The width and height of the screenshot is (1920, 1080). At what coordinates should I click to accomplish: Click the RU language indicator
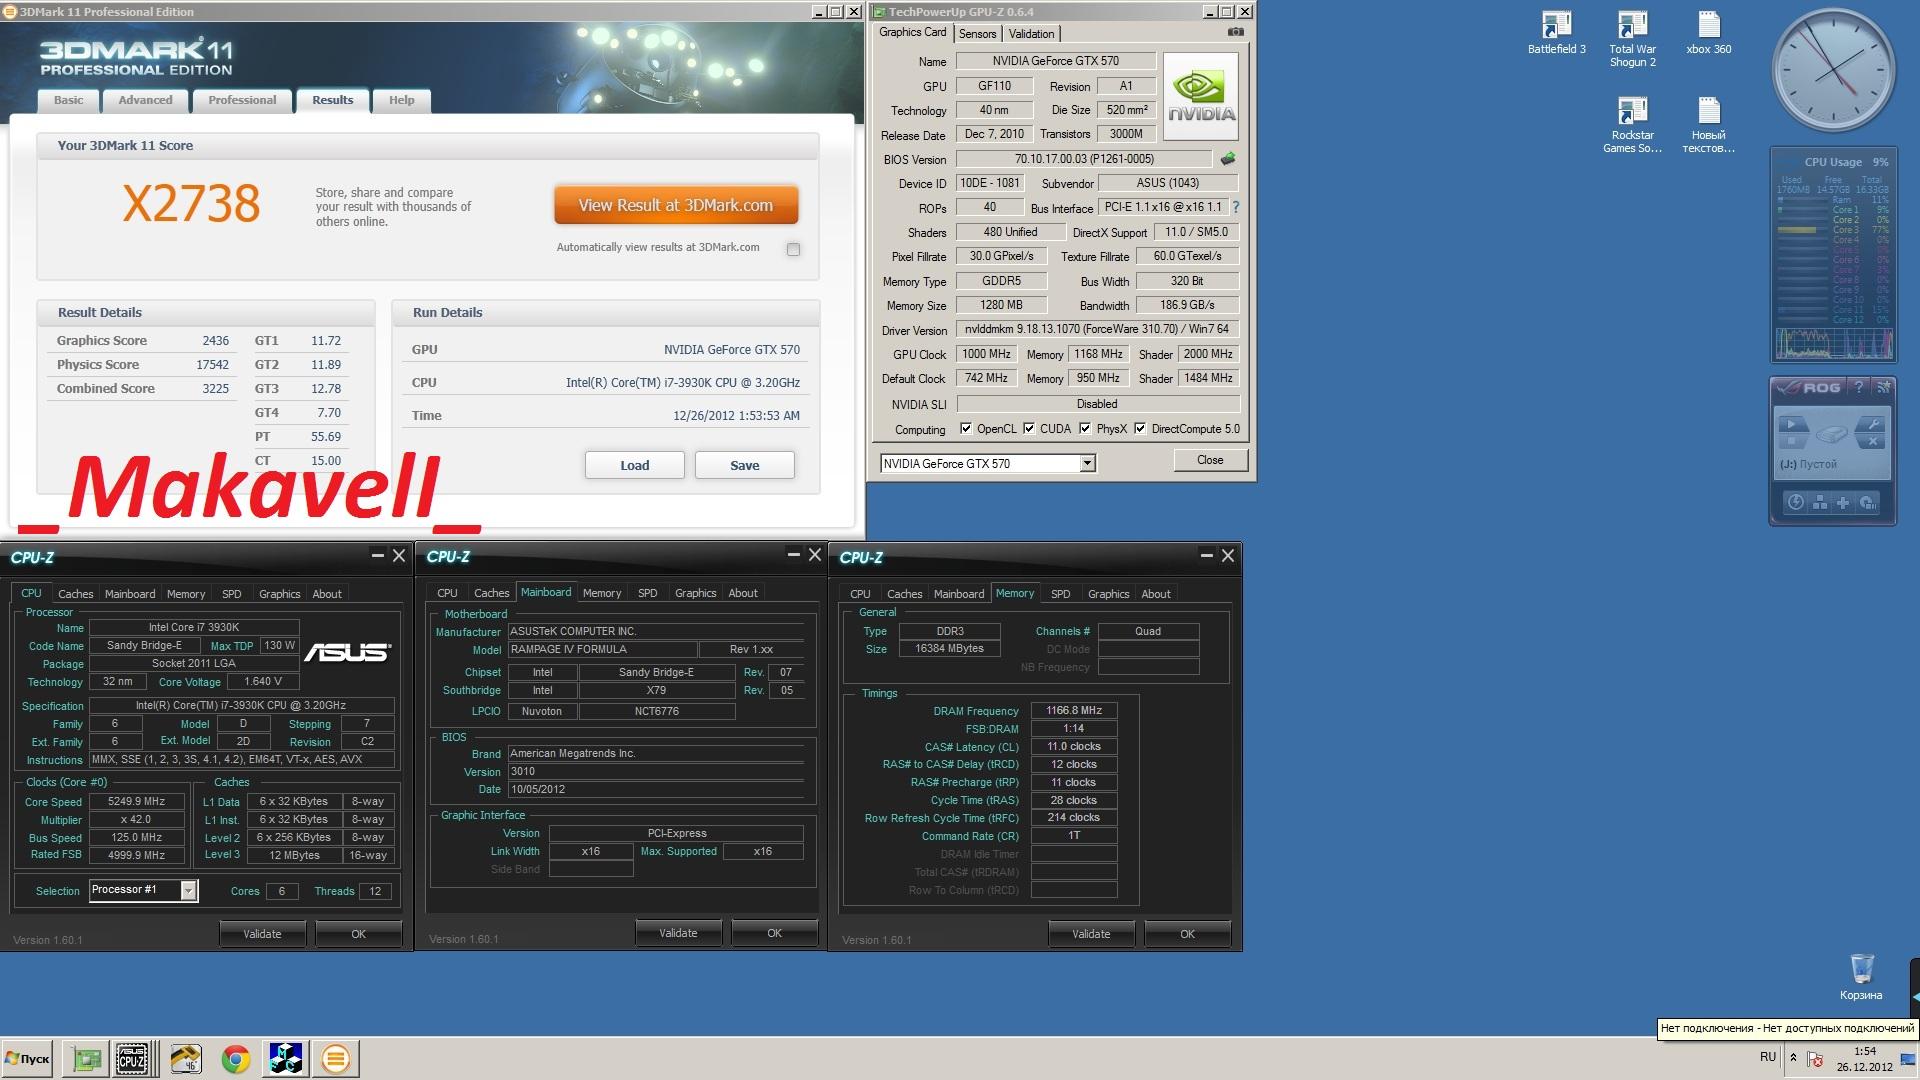[1768, 1057]
